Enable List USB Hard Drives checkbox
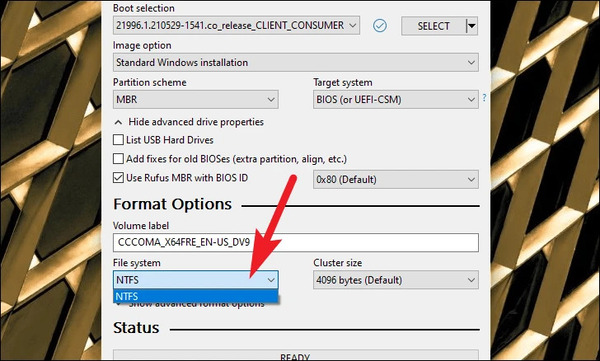The height and width of the screenshot is (361, 600). point(118,140)
